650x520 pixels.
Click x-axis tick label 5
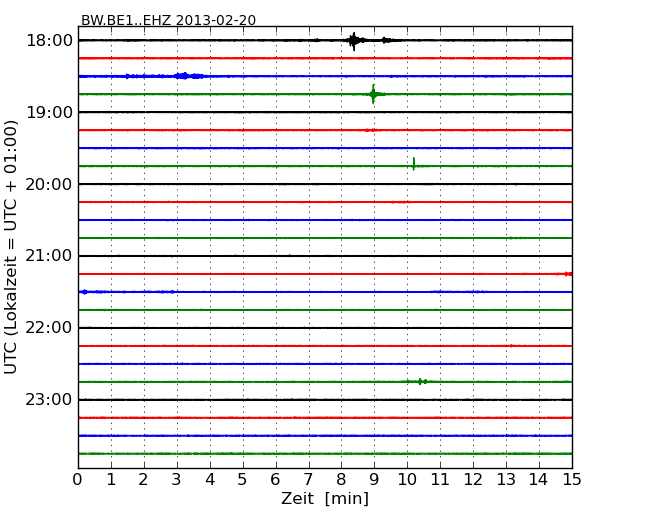tap(243, 479)
